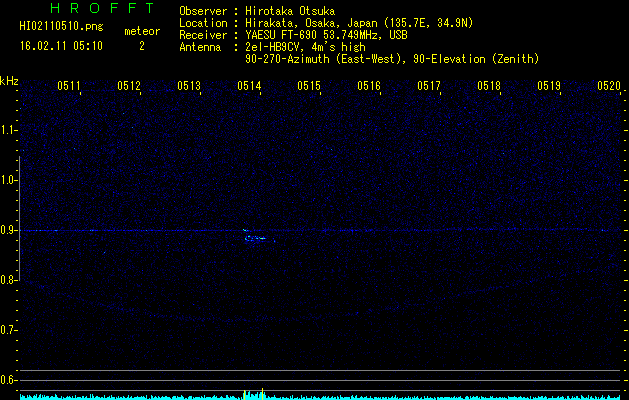629x400 pixels.
Task: Click the 0516 time marker
Action: 369,85
